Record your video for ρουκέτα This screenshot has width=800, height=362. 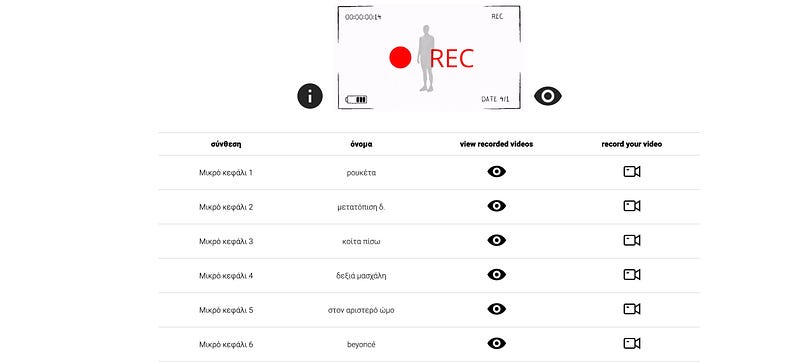(x=632, y=172)
